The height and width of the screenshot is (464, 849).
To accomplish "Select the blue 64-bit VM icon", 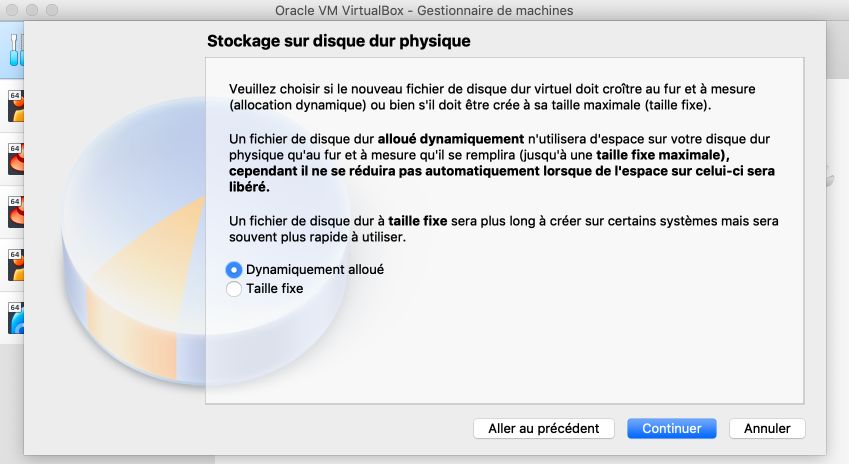I will [16, 318].
